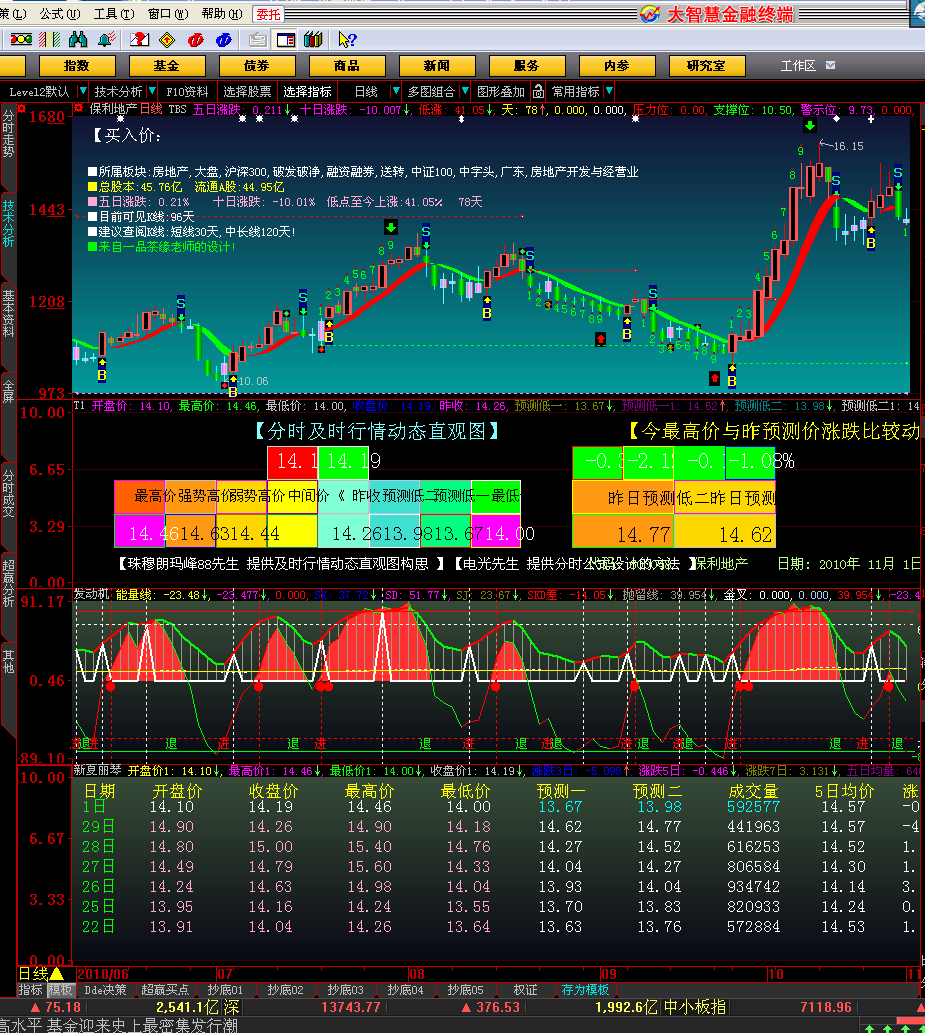Select the 抄底04 template tab
Image resolution: width=925 pixels, height=1033 pixels.
point(405,990)
